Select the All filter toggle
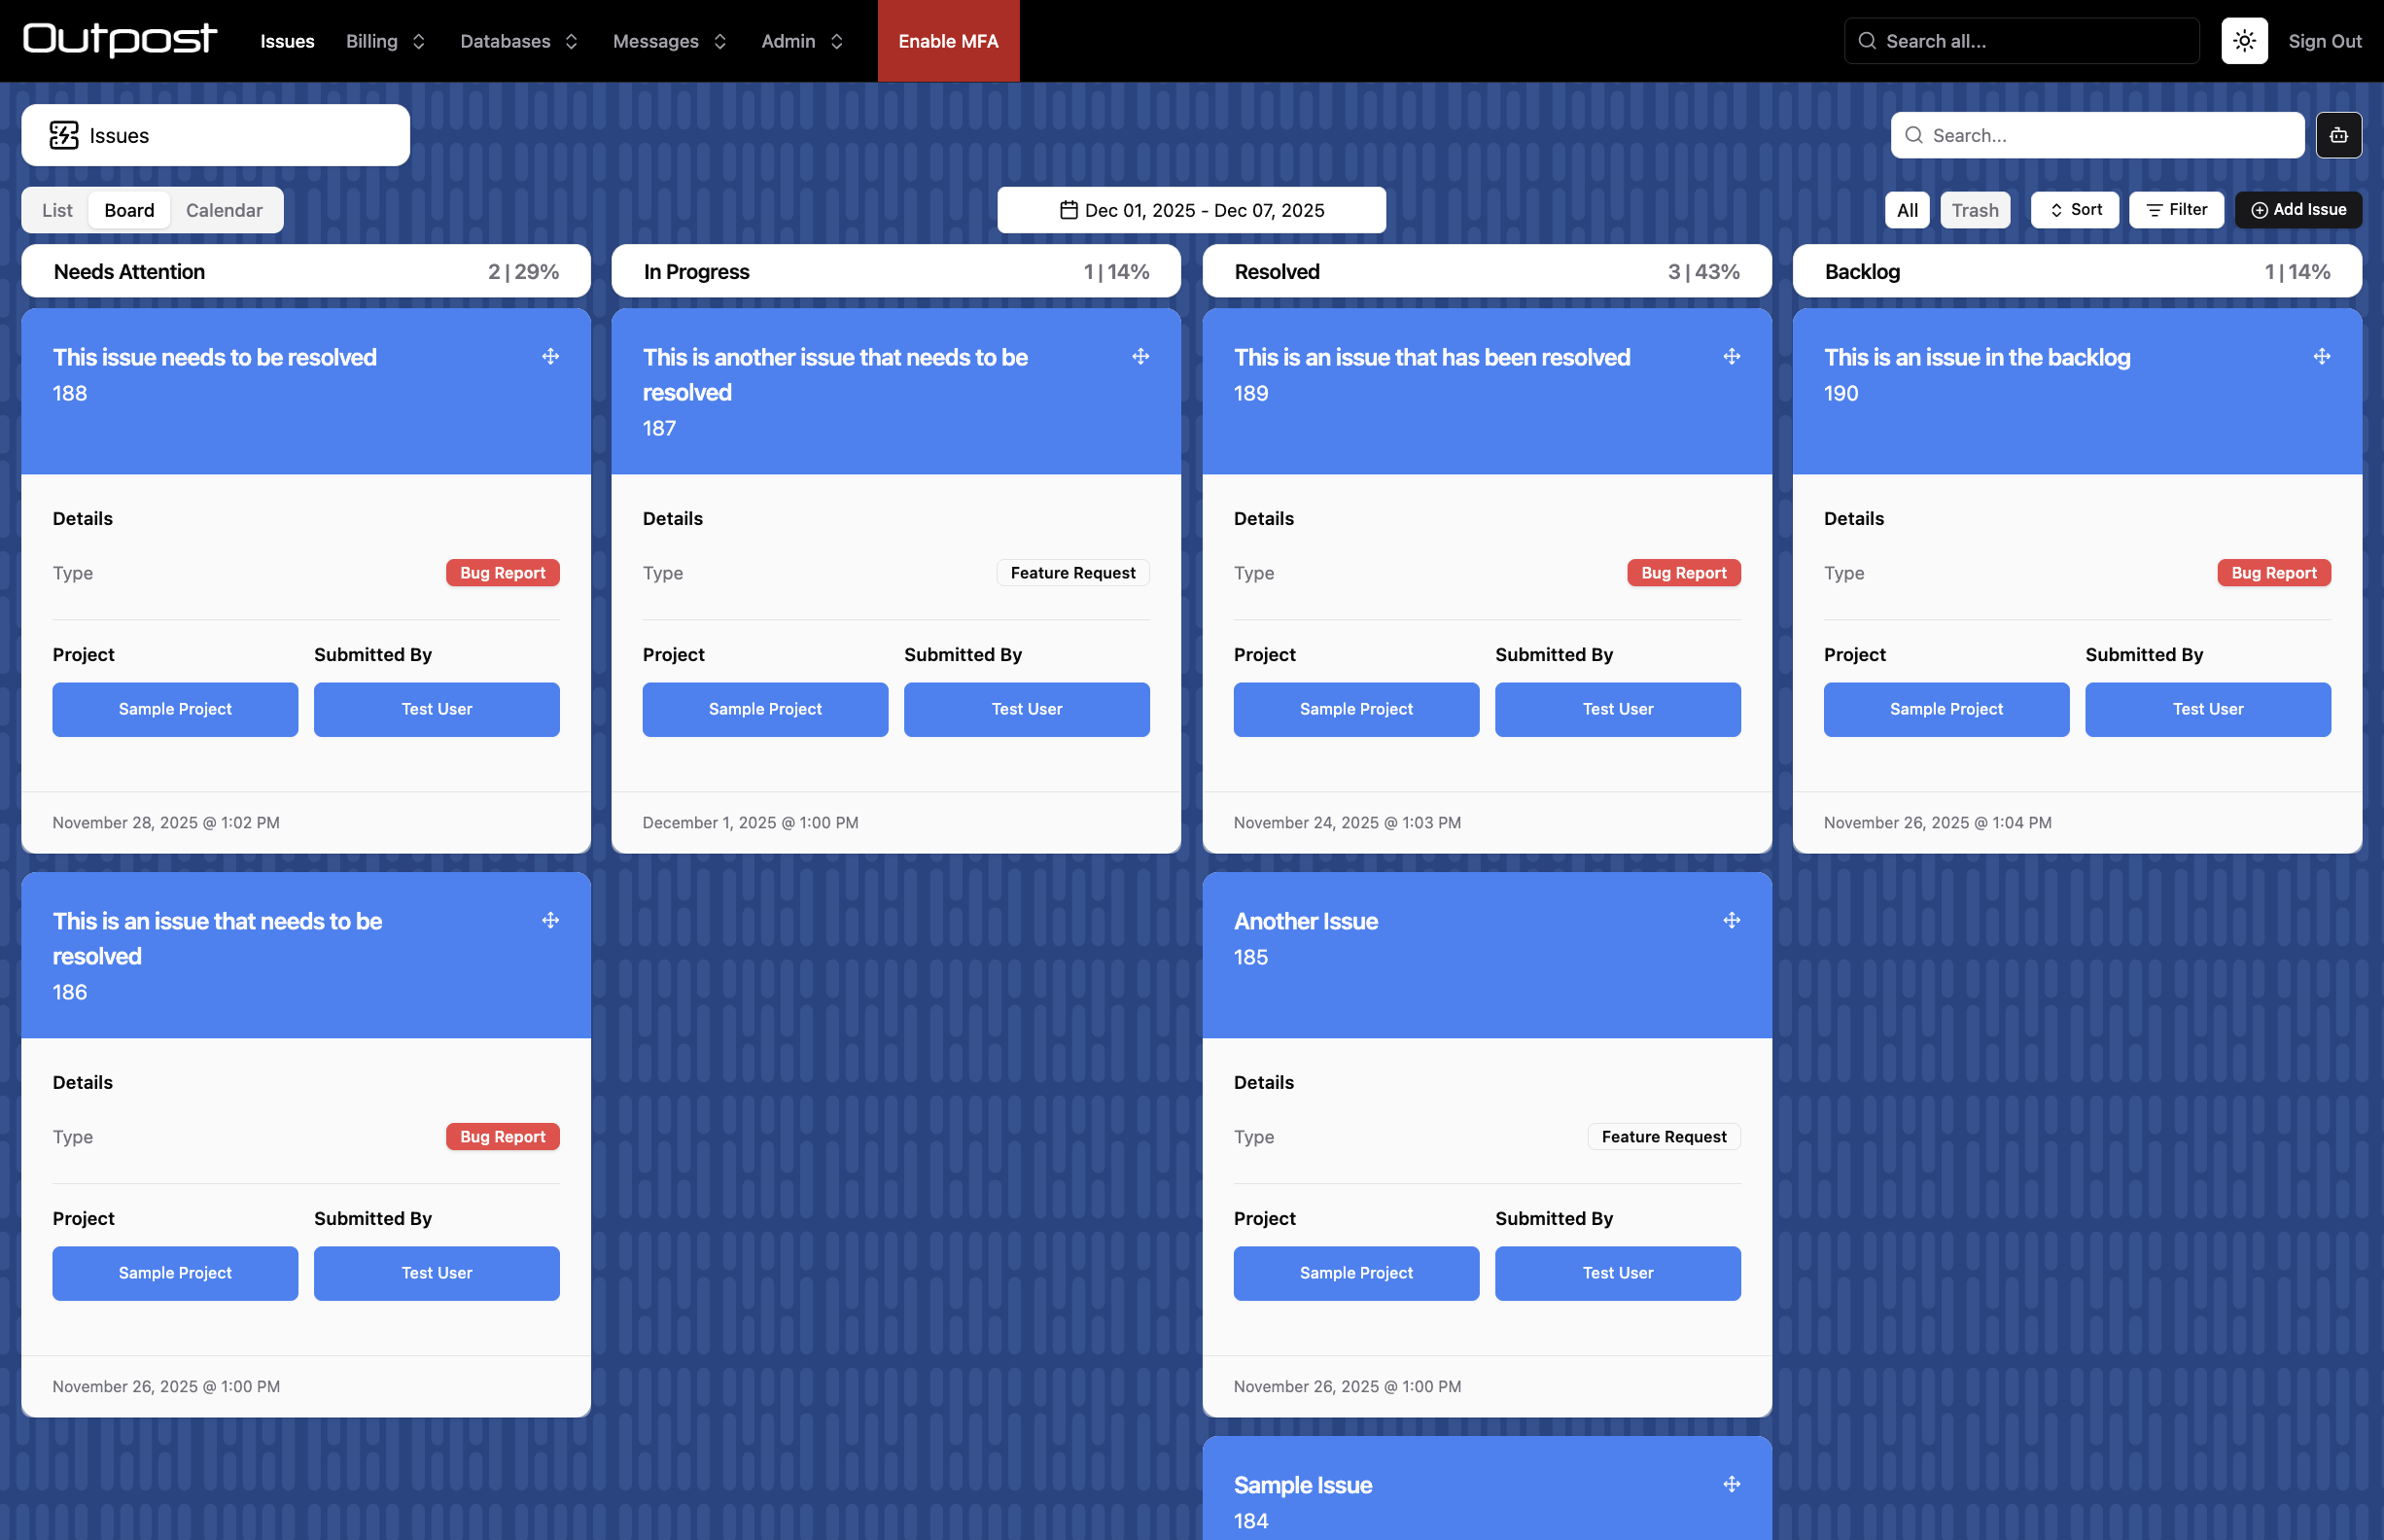Viewport: 2384px width, 1540px height. pyautogui.click(x=1907, y=210)
